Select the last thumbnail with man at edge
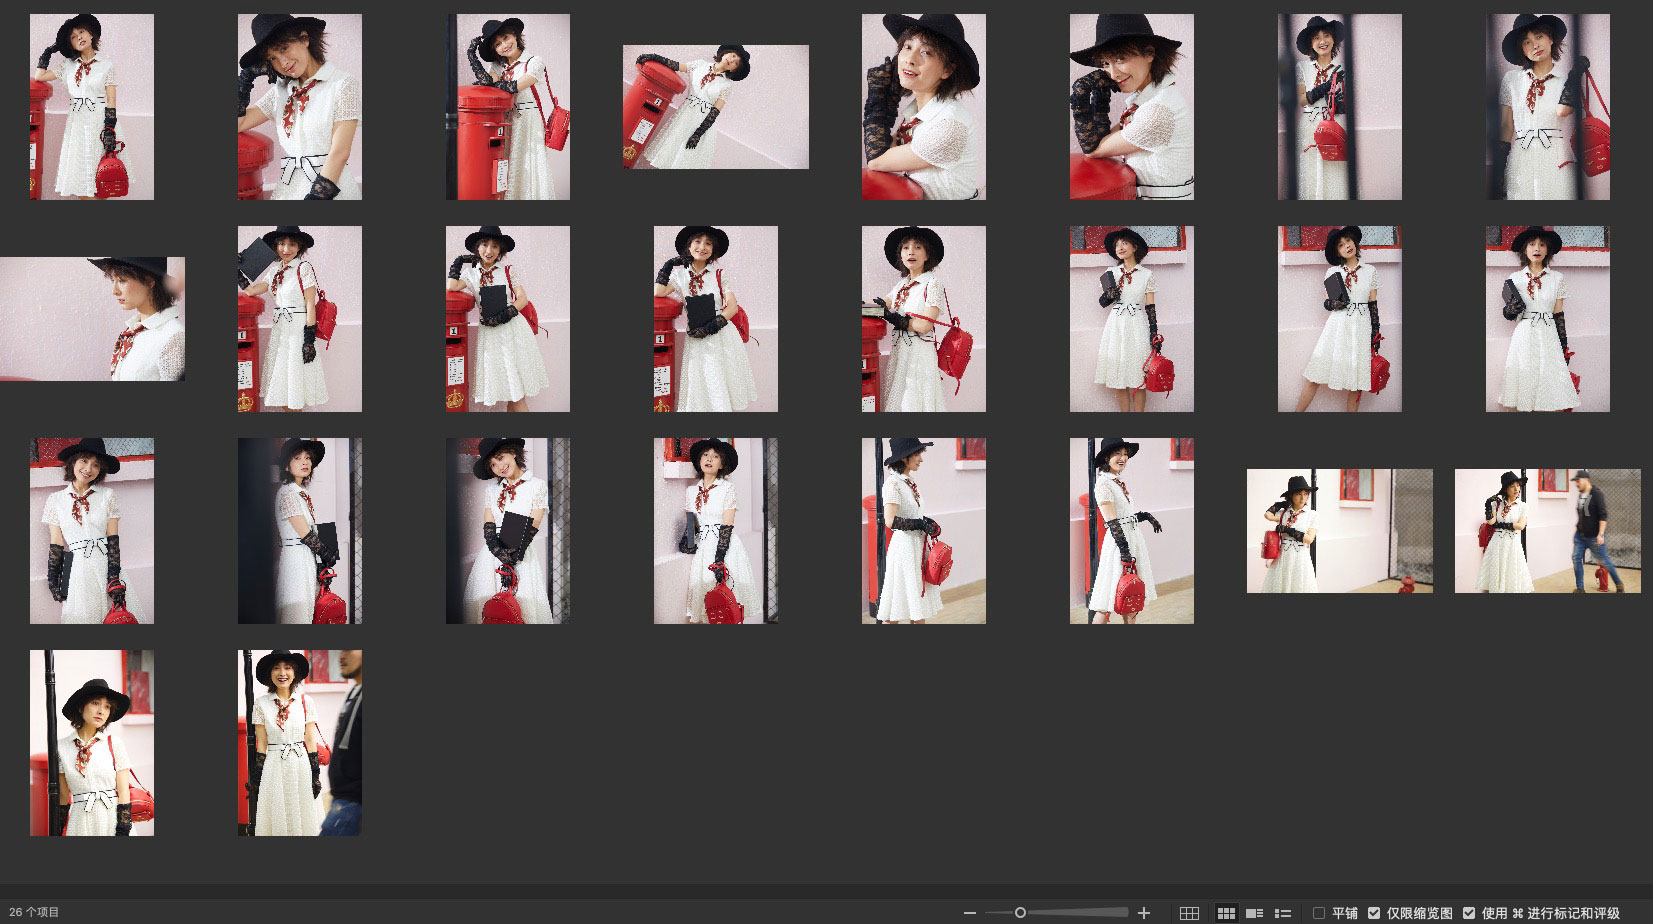Viewport: 1653px width, 924px height. [x=300, y=743]
